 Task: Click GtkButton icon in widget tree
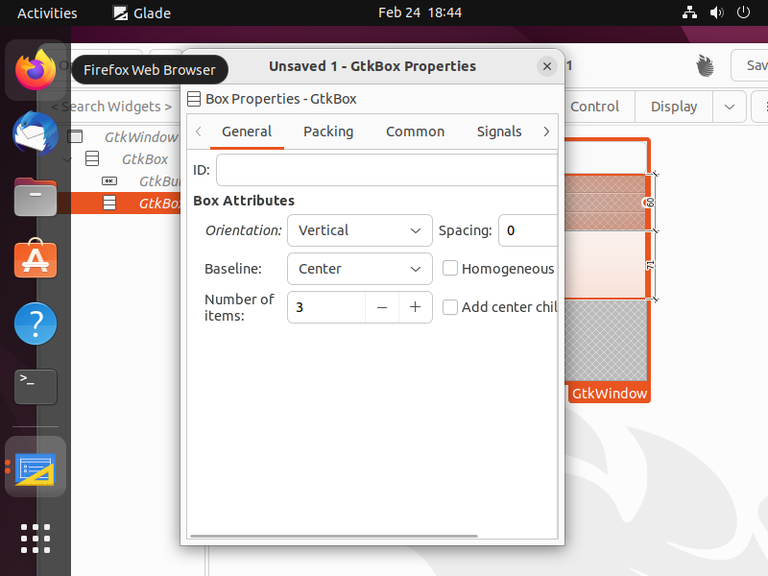[x=109, y=181]
